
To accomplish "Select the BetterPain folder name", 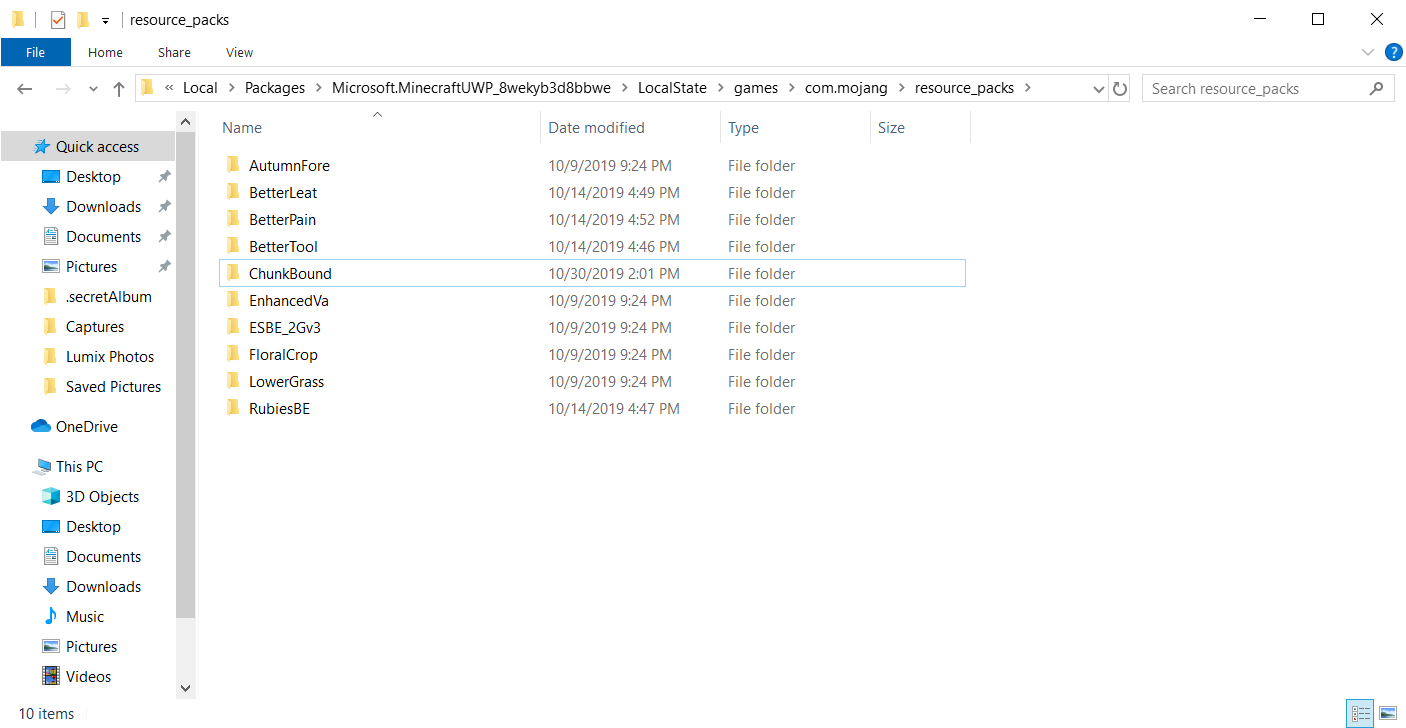I will click(x=283, y=219).
